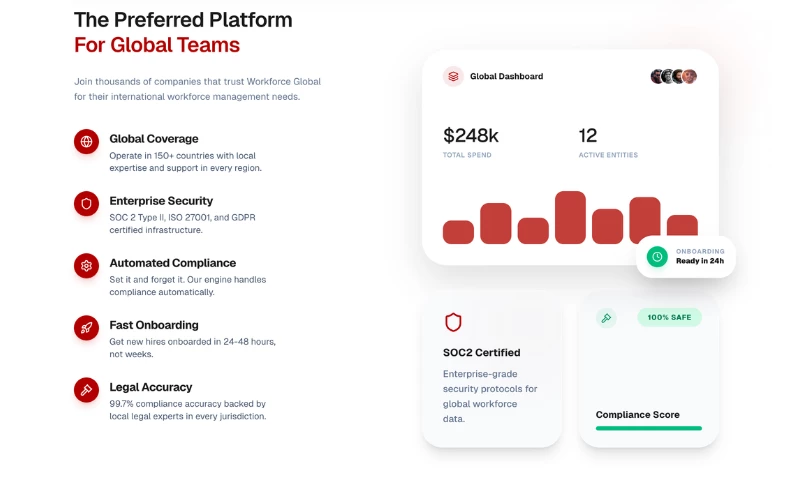
Task: Click the red shield icon above SOC2 Certified
Action: coord(453,322)
